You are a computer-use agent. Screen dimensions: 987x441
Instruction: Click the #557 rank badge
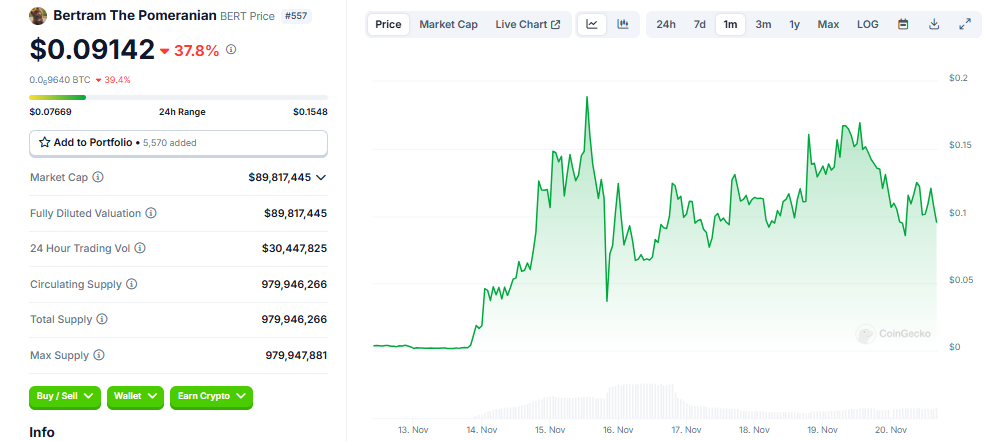pyautogui.click(x=296, y=16)
